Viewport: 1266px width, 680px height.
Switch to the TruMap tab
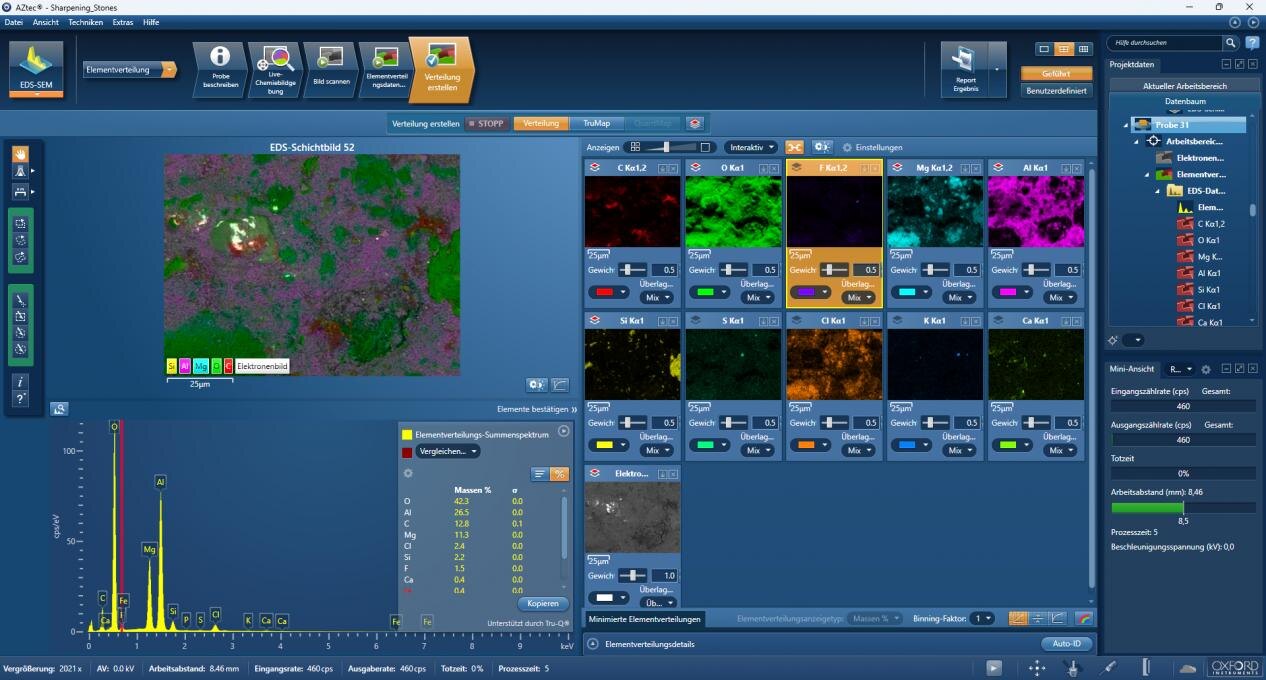coord(596,123)
